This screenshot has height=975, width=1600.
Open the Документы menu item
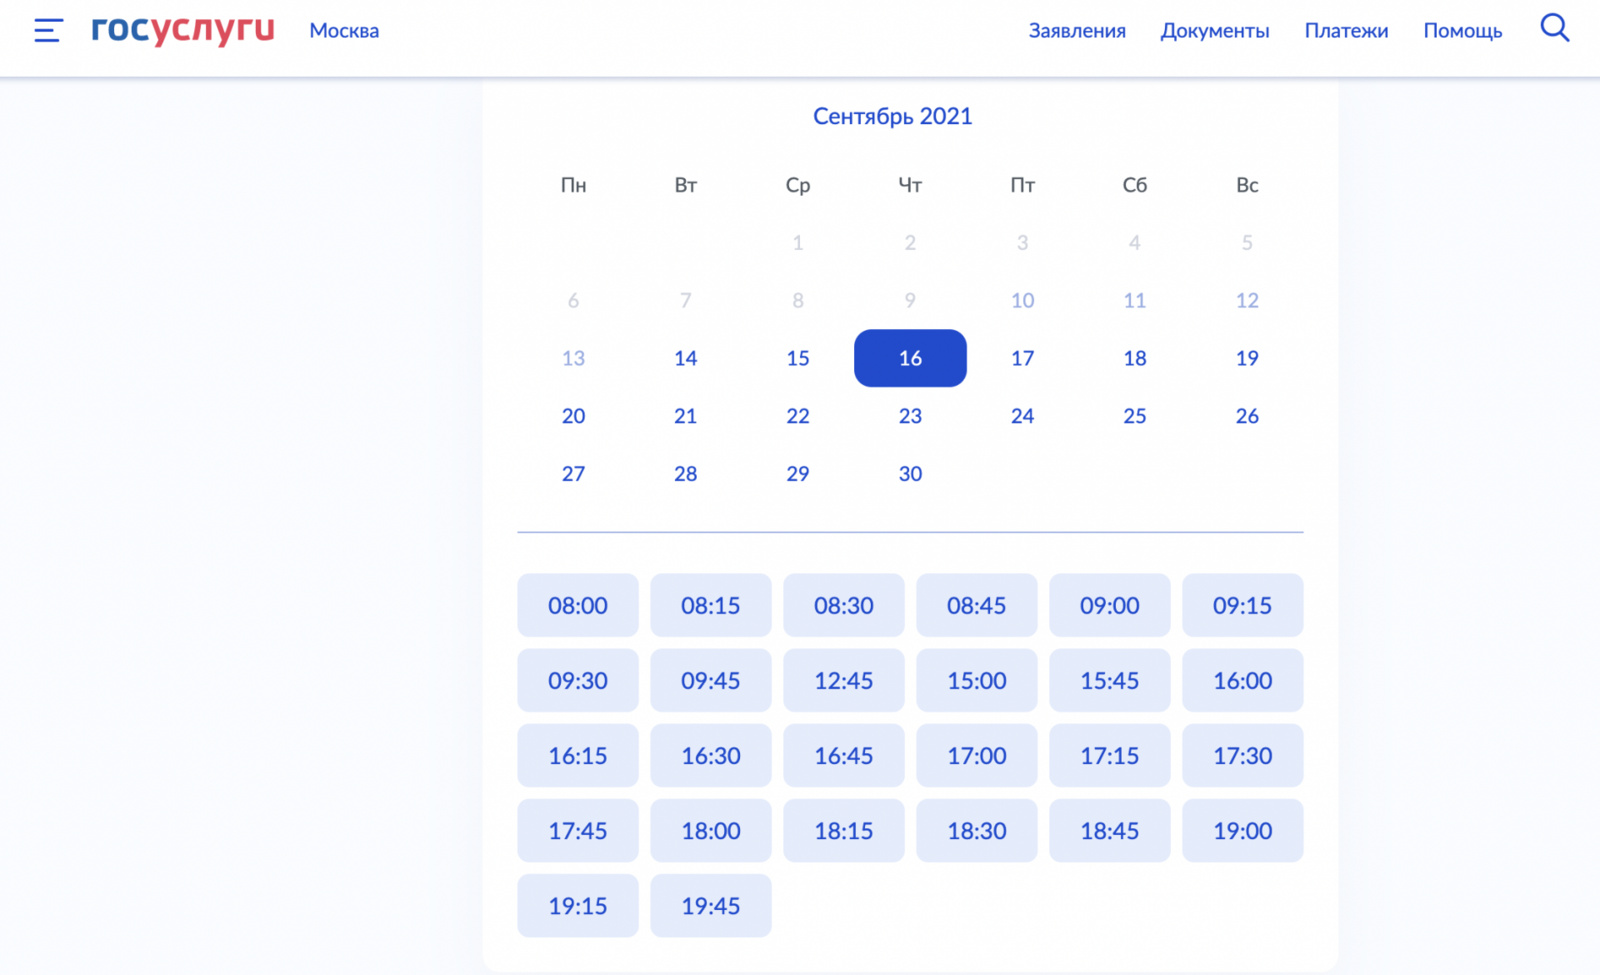[1215, 31]
